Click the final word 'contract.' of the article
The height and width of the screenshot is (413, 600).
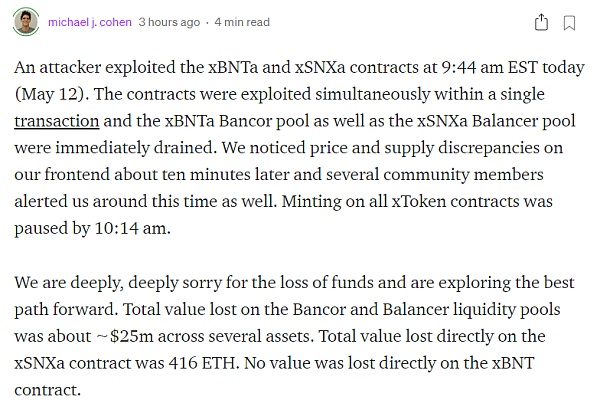[x=47, y=390]
